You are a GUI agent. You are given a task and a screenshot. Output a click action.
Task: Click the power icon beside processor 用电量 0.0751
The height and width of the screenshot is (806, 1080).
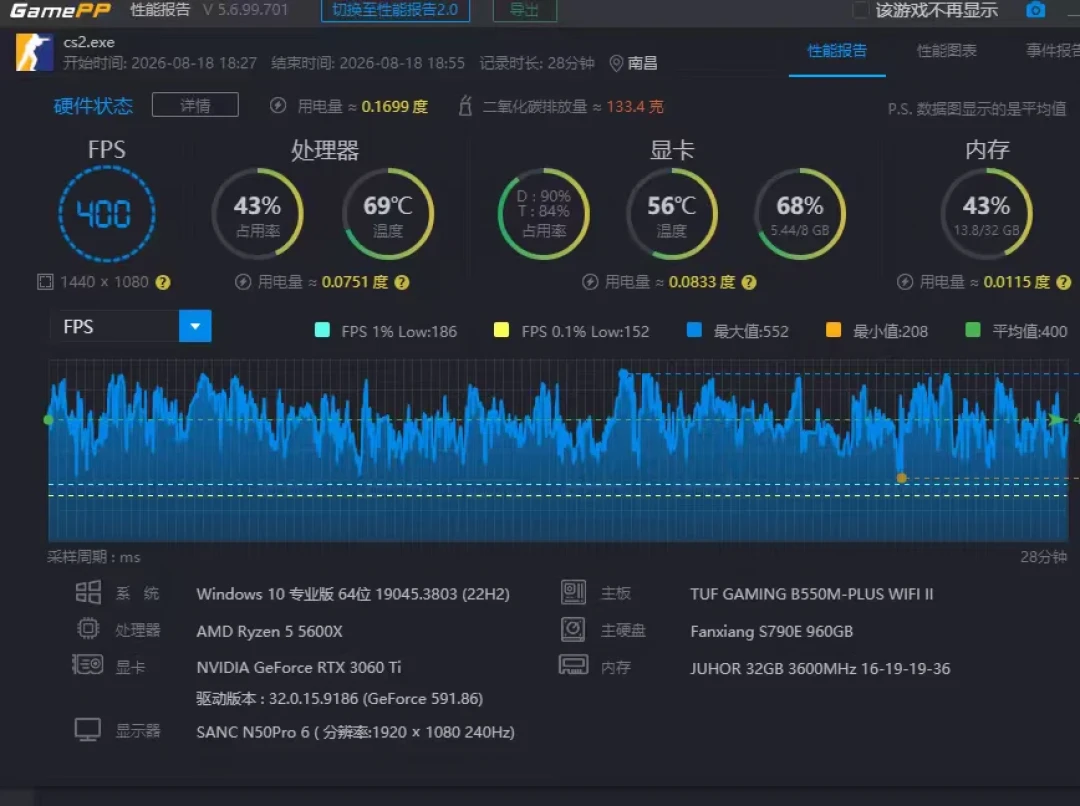(242, 282)
